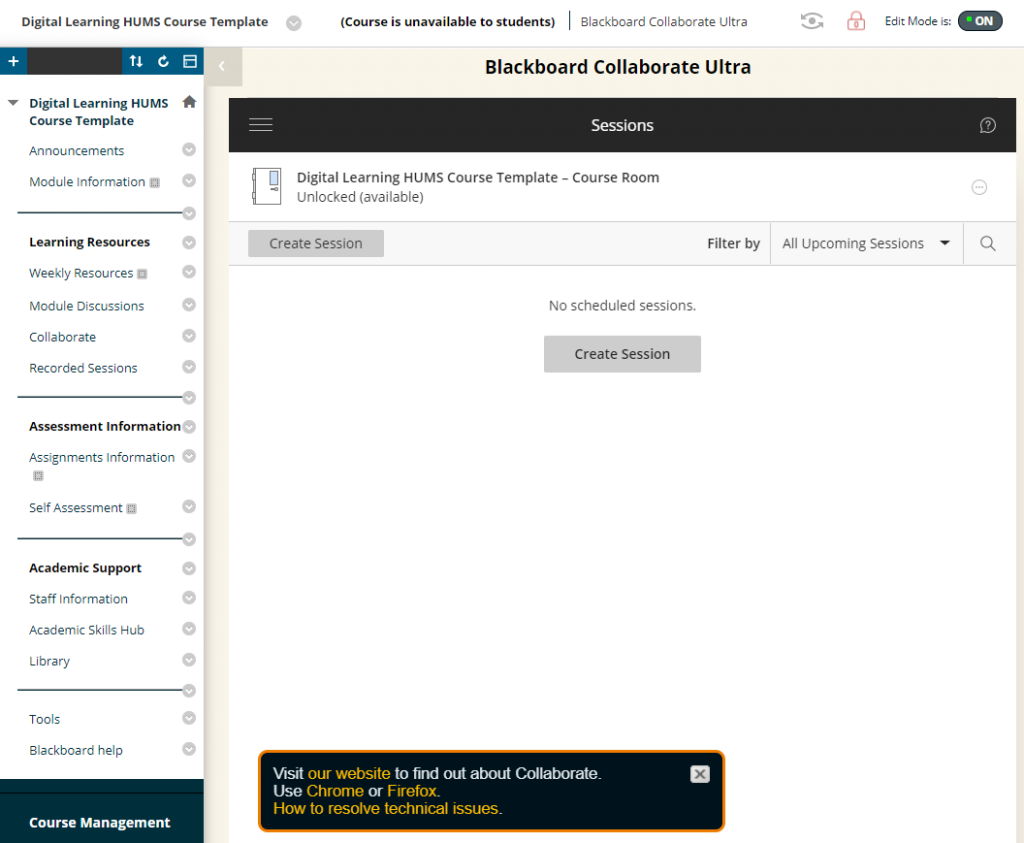Open Announcements options chevron
Image resolution: width=1024 pixels, height=843 pixels.
[189, 150]
